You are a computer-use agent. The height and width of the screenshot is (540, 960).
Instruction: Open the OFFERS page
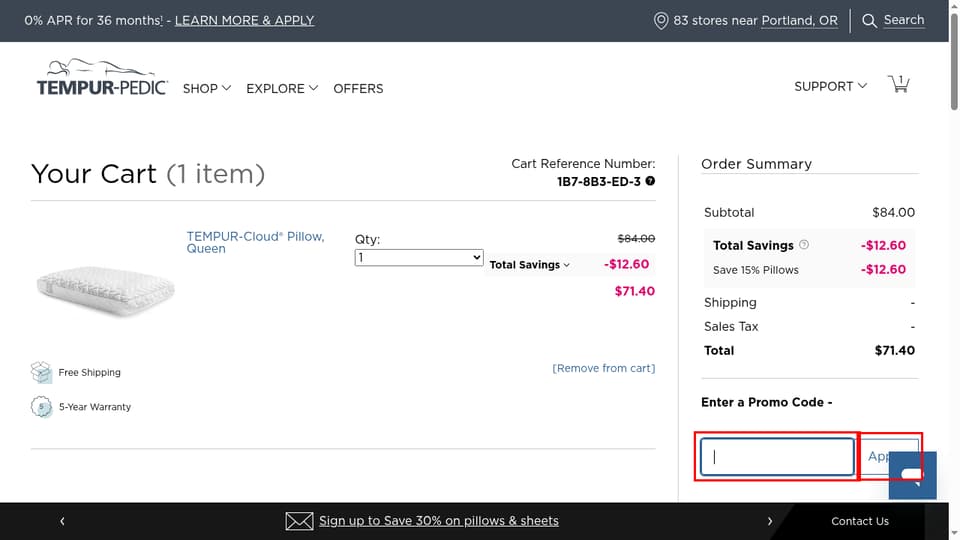(x=358, y=88)
